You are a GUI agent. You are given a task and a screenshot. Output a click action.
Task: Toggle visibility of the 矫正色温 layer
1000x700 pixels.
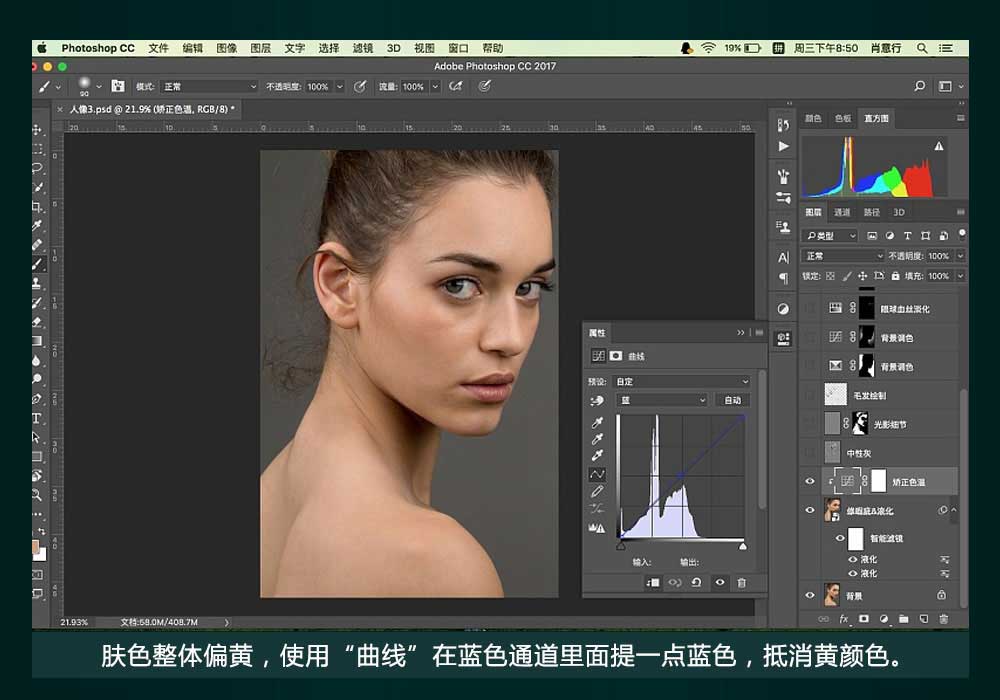(x=810, y=482)
